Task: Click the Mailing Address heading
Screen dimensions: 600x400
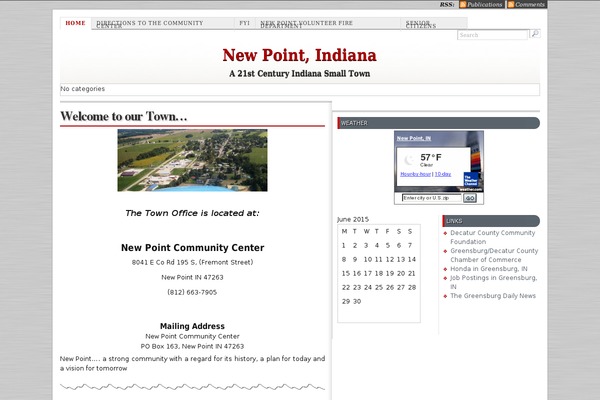Action: 192,326
